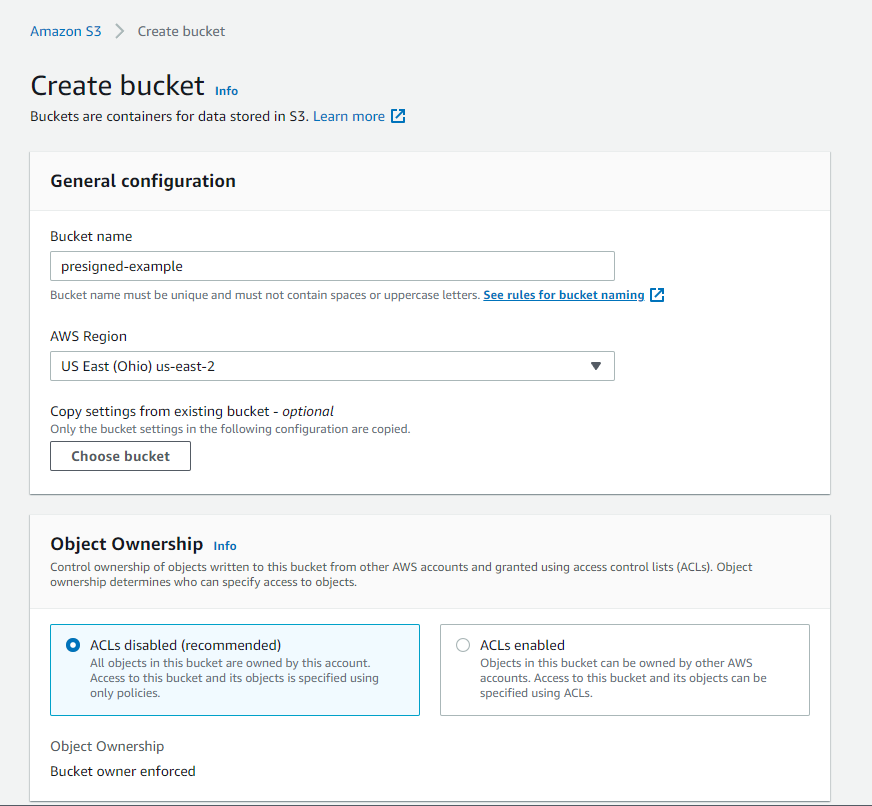Image resolution: width=872 pixels, height=806 pixels.
Task: Choose the ACLs enabled option card
Action: 625,670
